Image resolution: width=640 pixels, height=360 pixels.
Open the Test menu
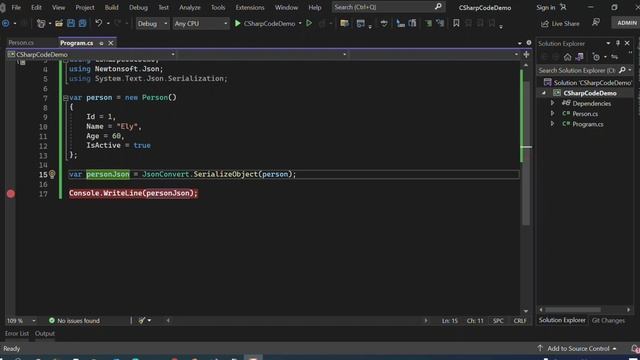coord(163,7)
